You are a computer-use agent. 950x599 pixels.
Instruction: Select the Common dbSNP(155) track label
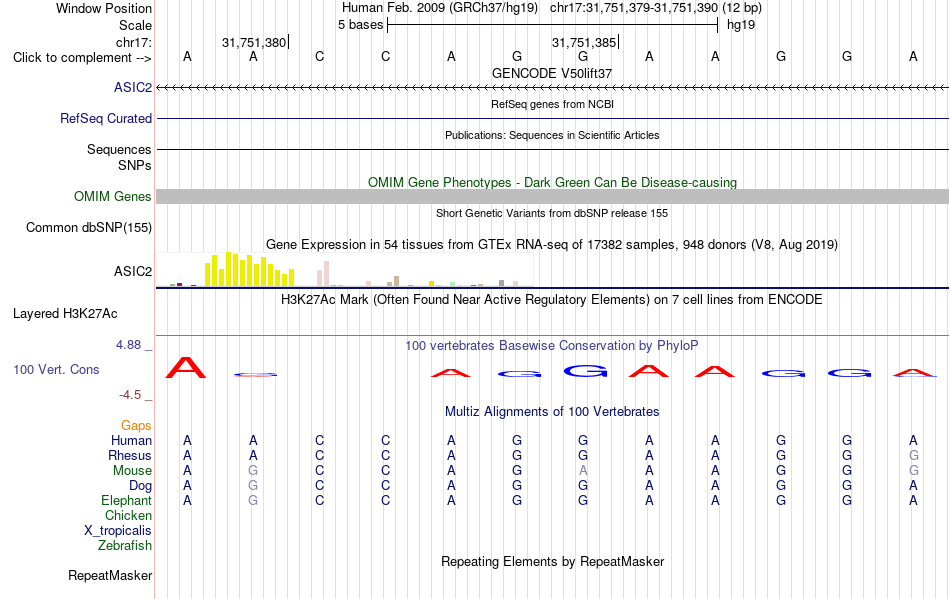tap(89, 228)
